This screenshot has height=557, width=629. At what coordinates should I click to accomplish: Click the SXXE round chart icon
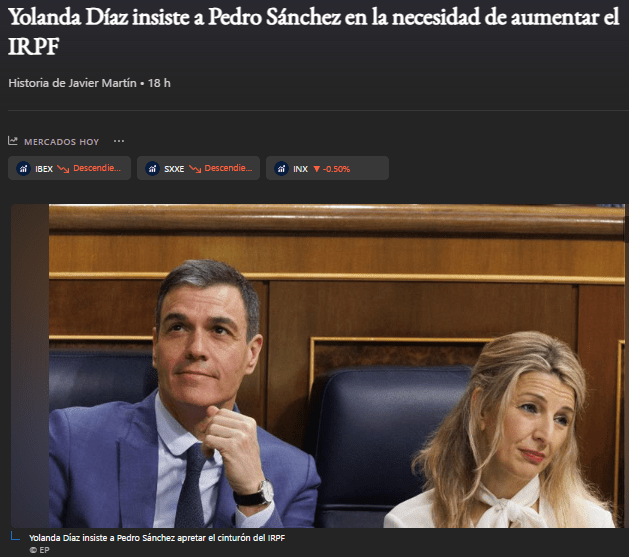tap(152, 168)
